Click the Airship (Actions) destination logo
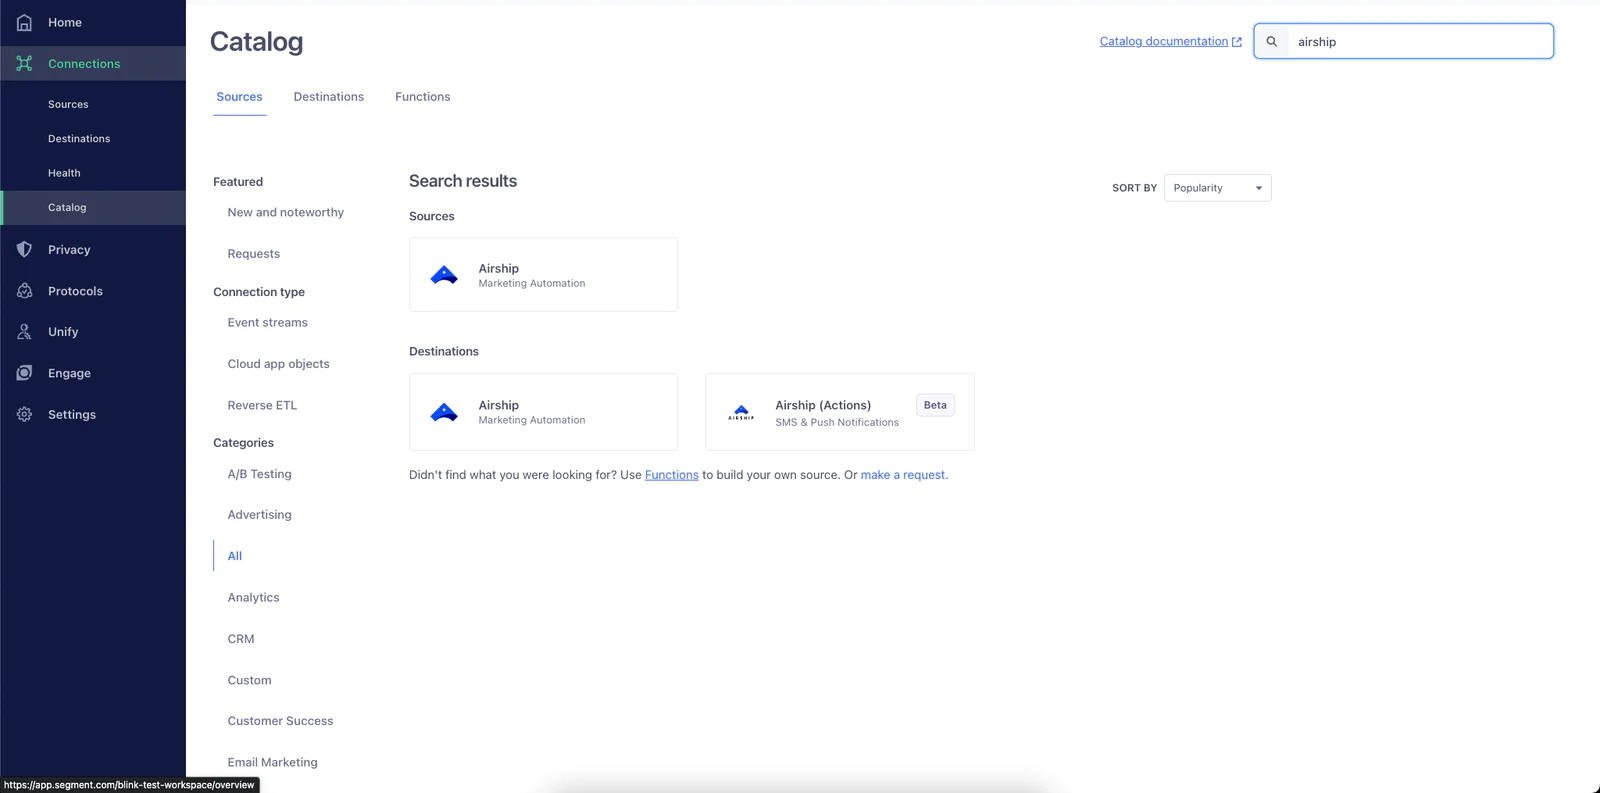Image resolution: width=1600 pixels, height=793 pixels. 741,412
